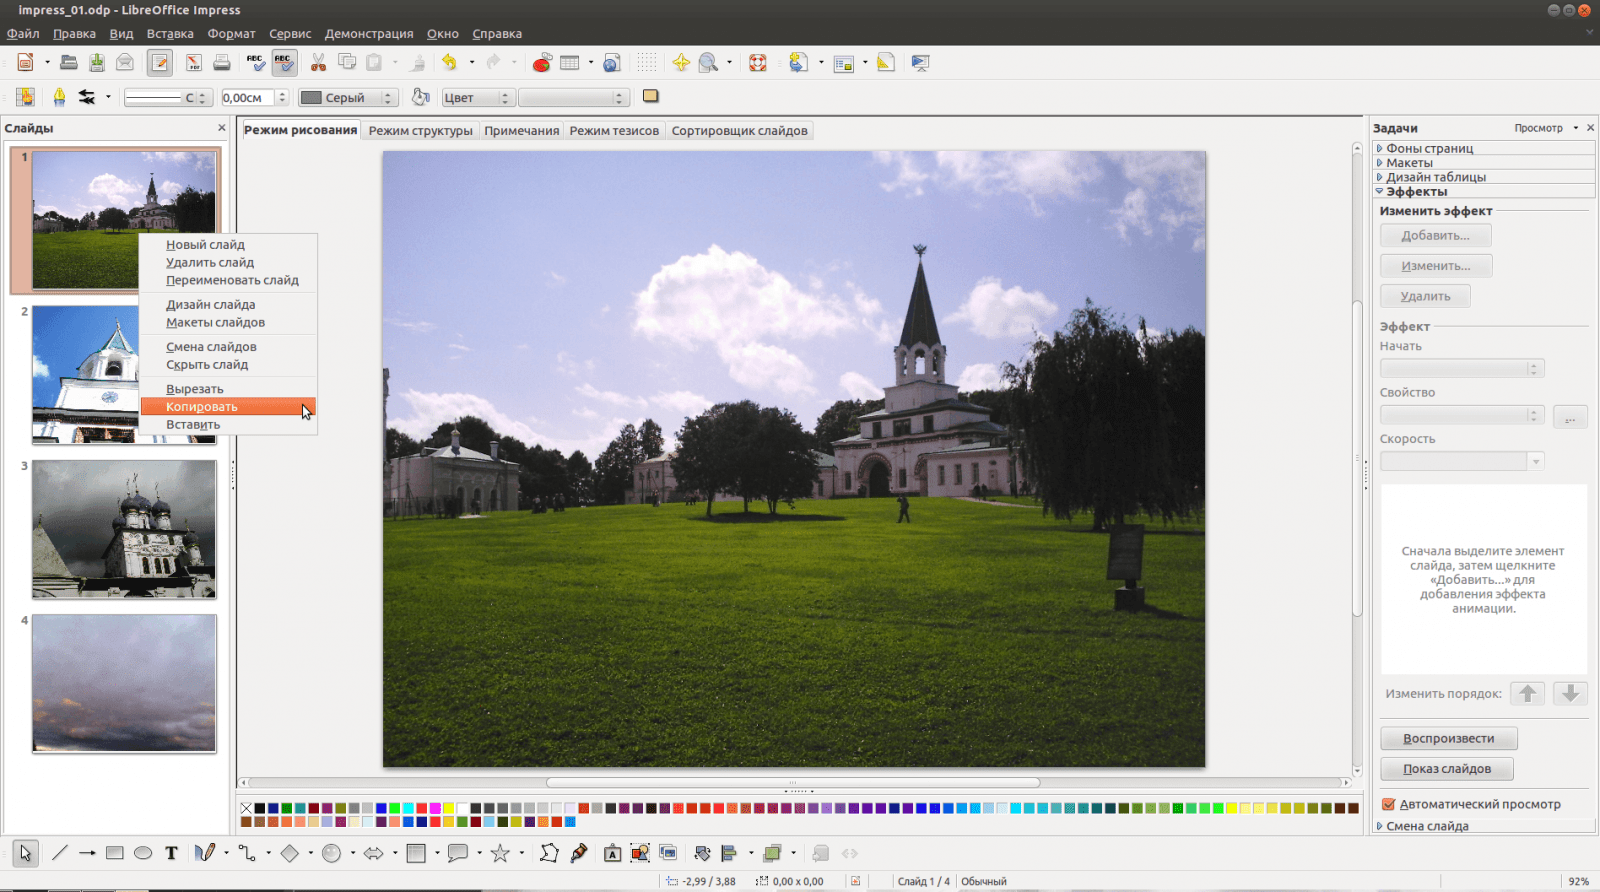This screenshot has height=892, width=1600.
Task: Click the Добавить... button
Action: pos(1436,236)
